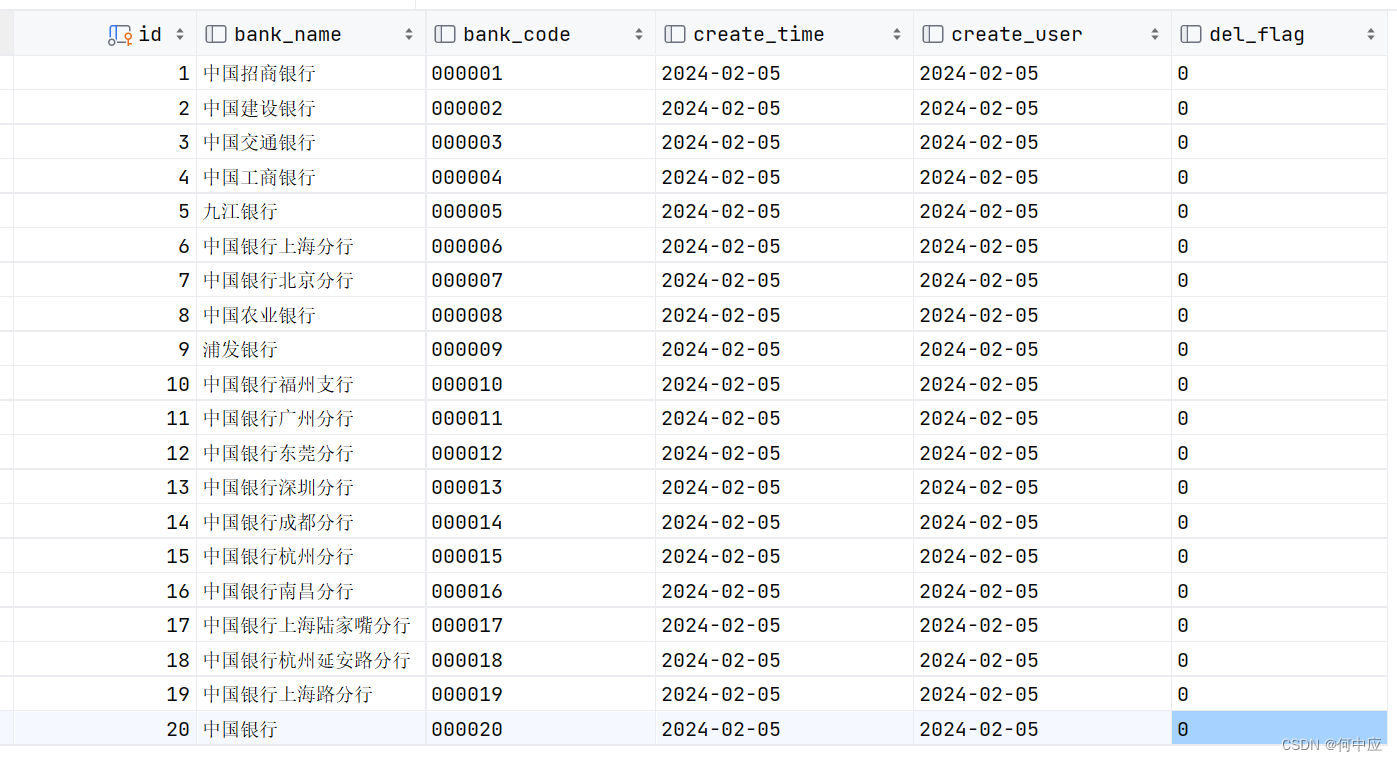Select bank_code cell 000017
This screenshot has width=1397, height=761.
click(x=541, y=625)
